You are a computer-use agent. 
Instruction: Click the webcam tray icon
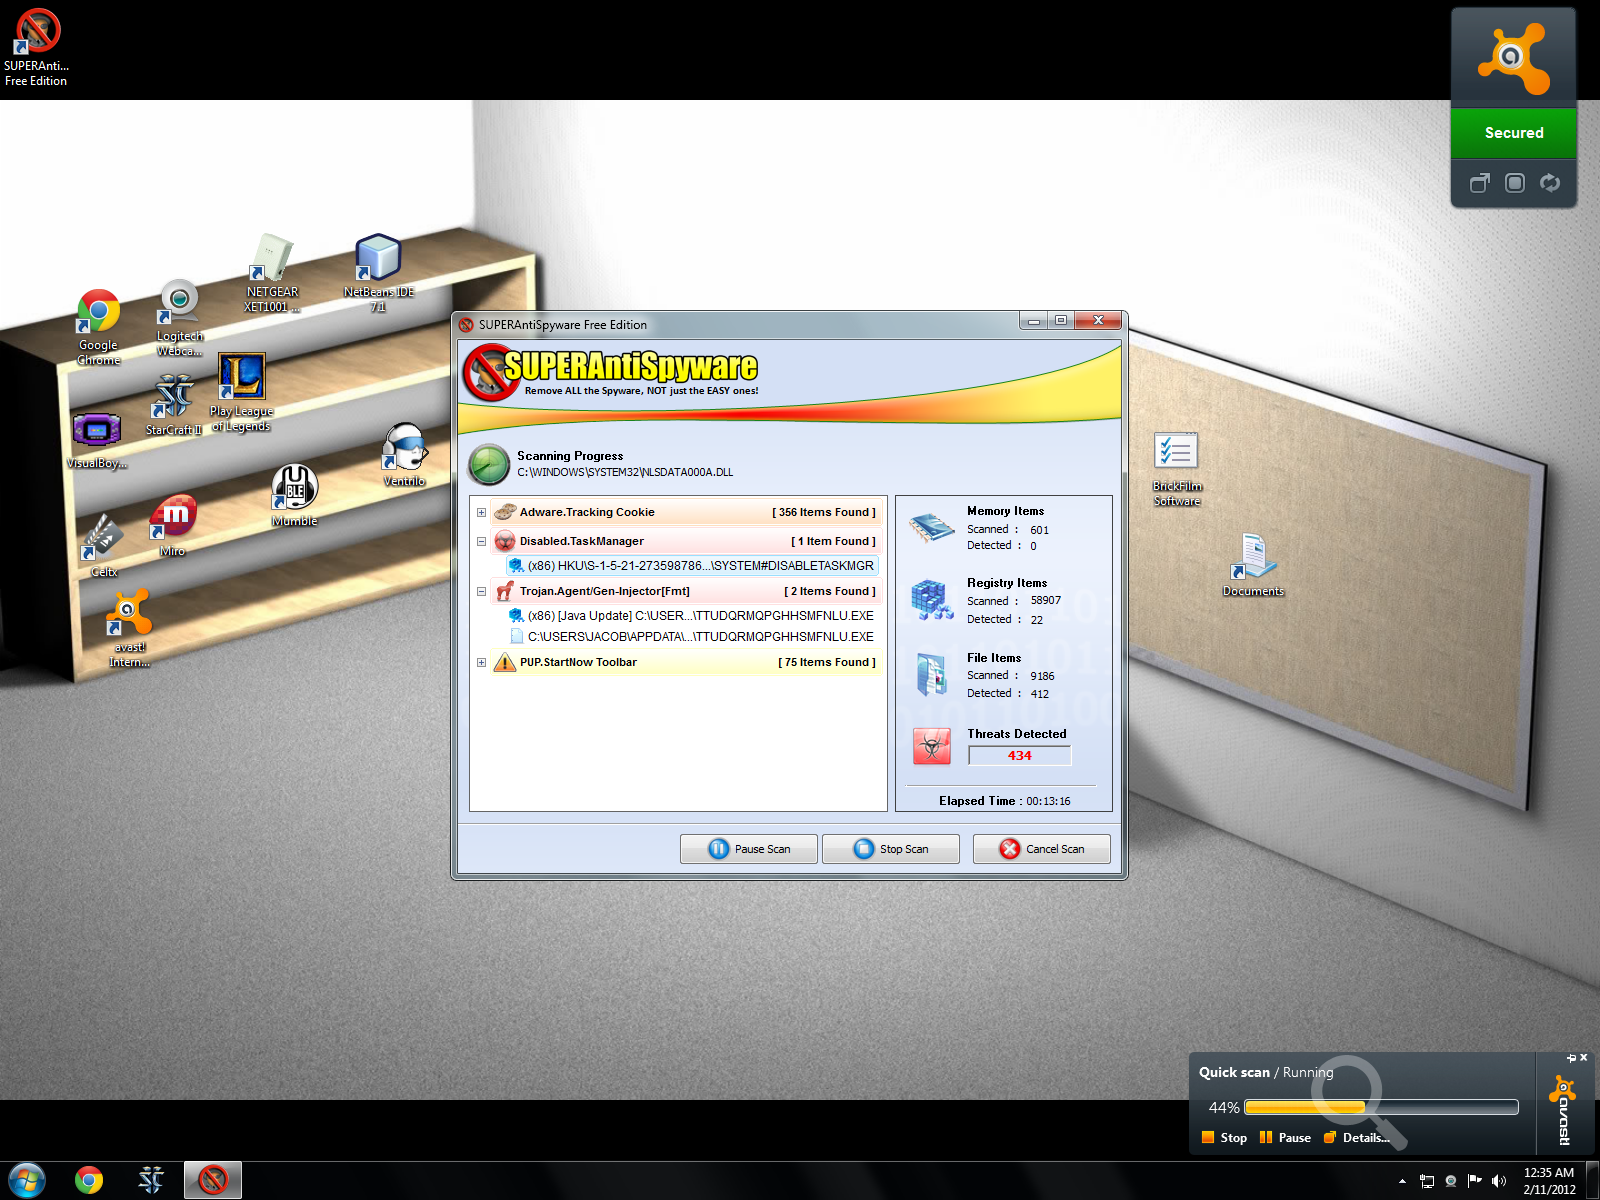[x=1451, y=1181]
